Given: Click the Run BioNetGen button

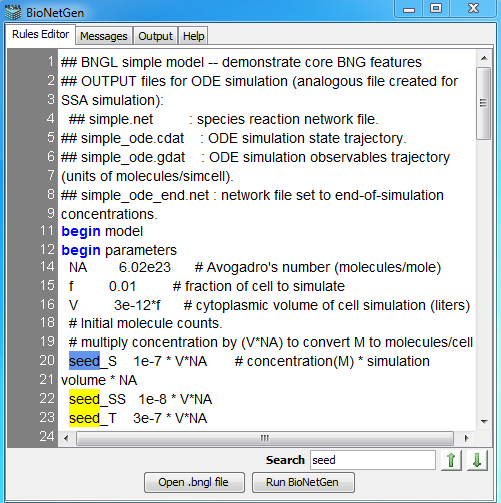Looking at the screenshot, I should coord(303,482).
